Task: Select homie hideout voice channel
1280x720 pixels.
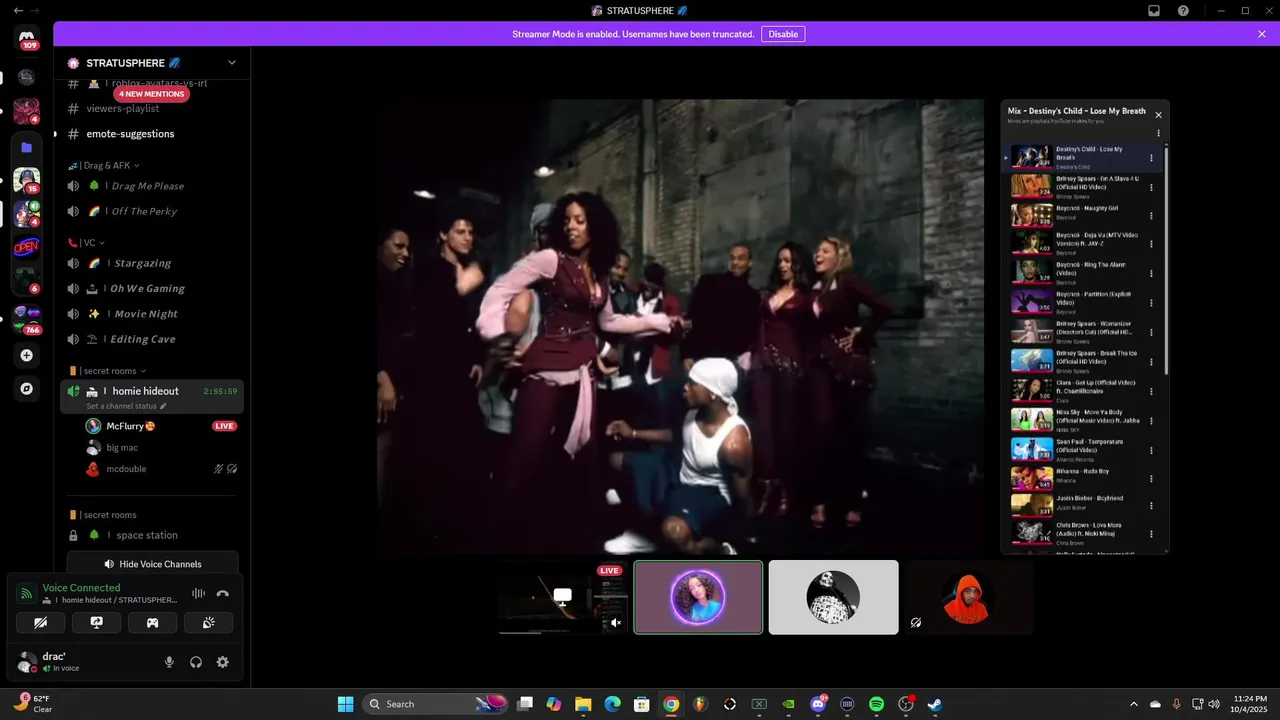Action: point(152,397)
